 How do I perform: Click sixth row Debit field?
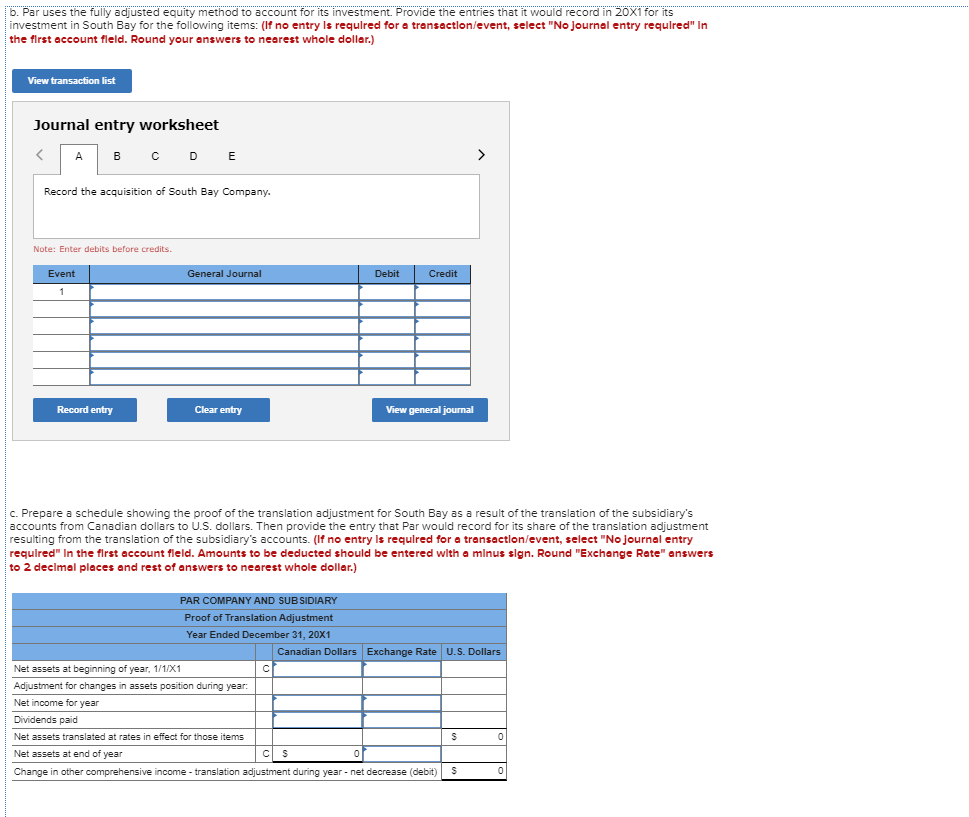[387, 377]
